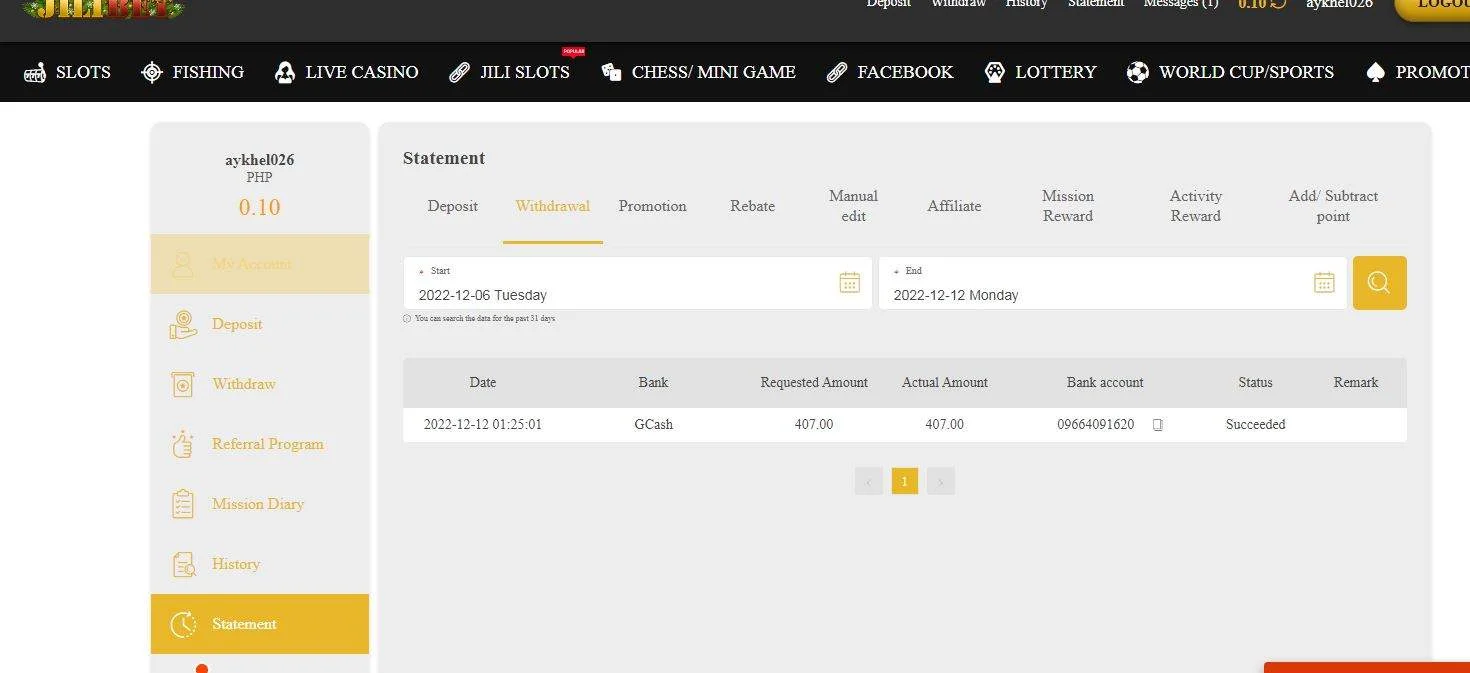The width and height of the screenshot is (1470, 673).
Task: Click the clock icon beside Statement
Action: point(183,624)
